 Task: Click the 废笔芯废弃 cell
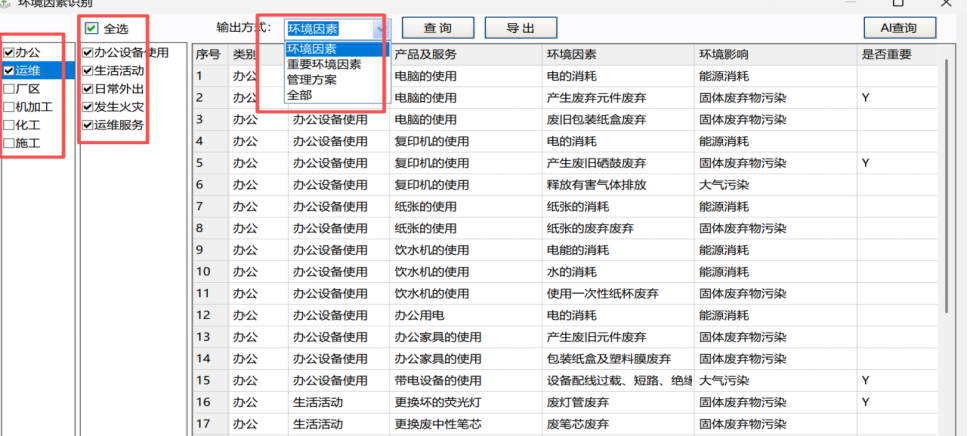[618, 424]
